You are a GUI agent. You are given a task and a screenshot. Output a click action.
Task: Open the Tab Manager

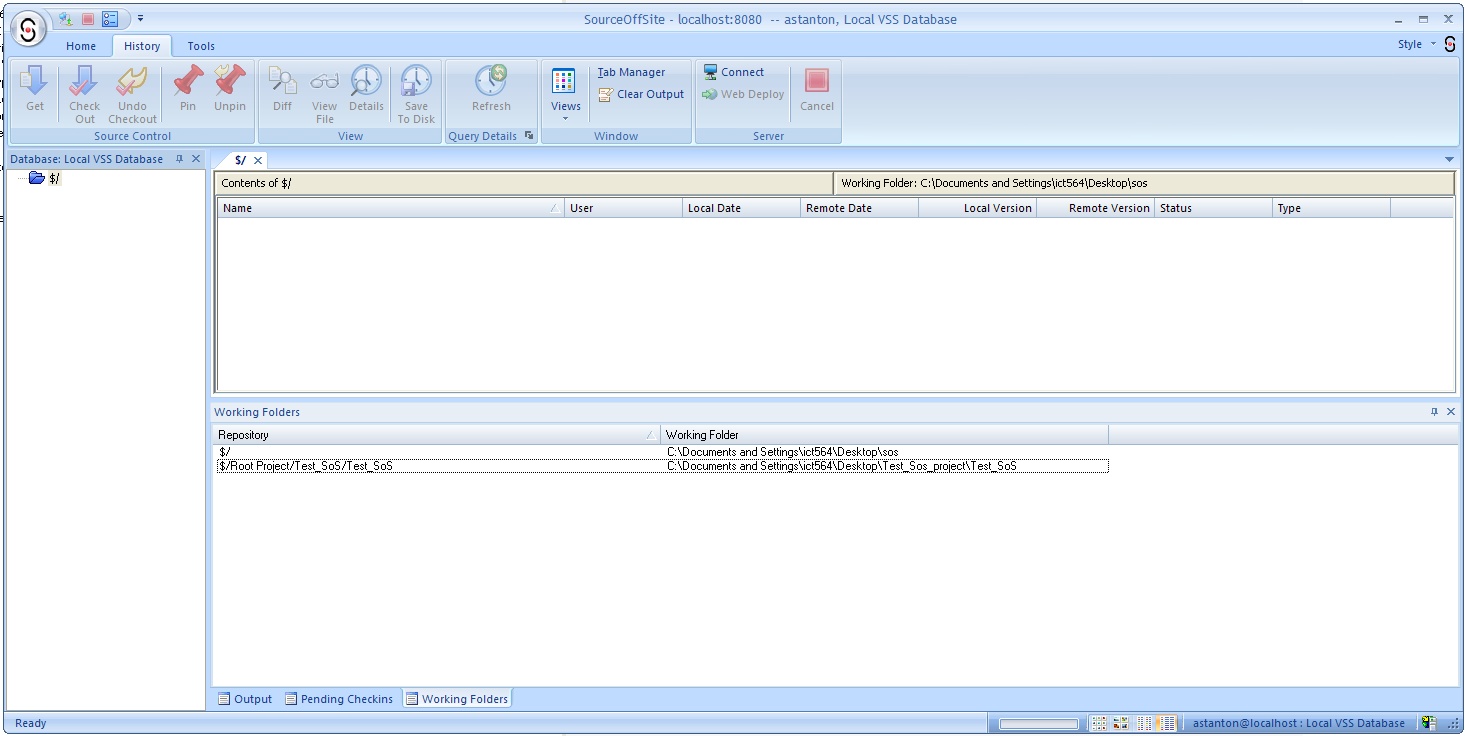[x=632, y=72]
